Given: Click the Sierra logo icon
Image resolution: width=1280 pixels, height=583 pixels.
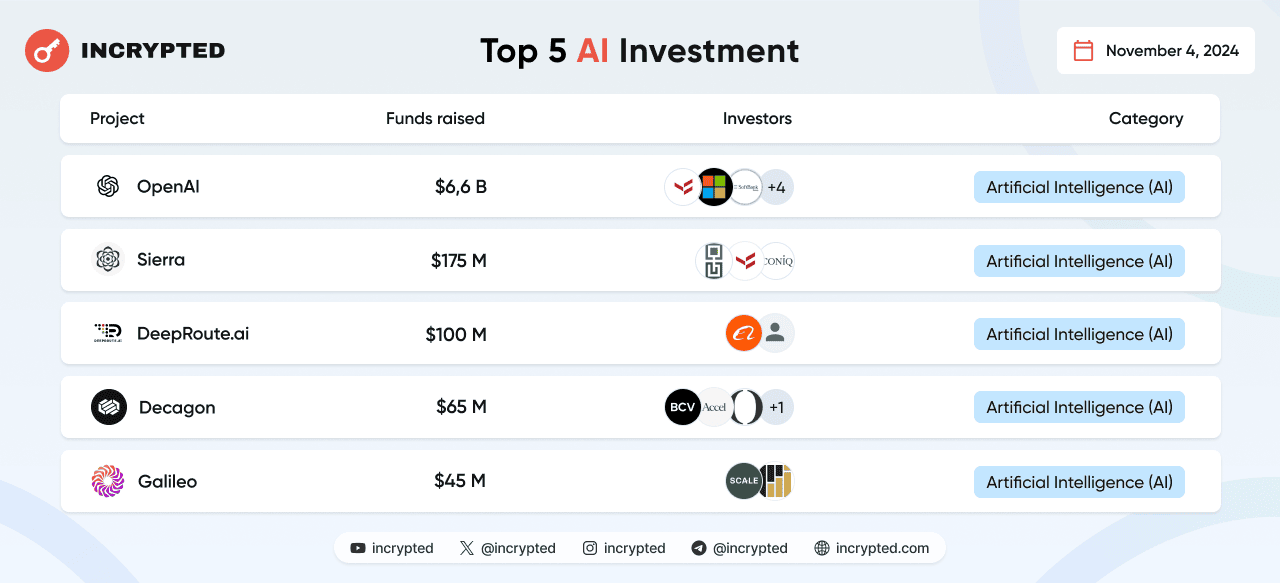Looking at the screenshot, I should (x=108, y=260).
